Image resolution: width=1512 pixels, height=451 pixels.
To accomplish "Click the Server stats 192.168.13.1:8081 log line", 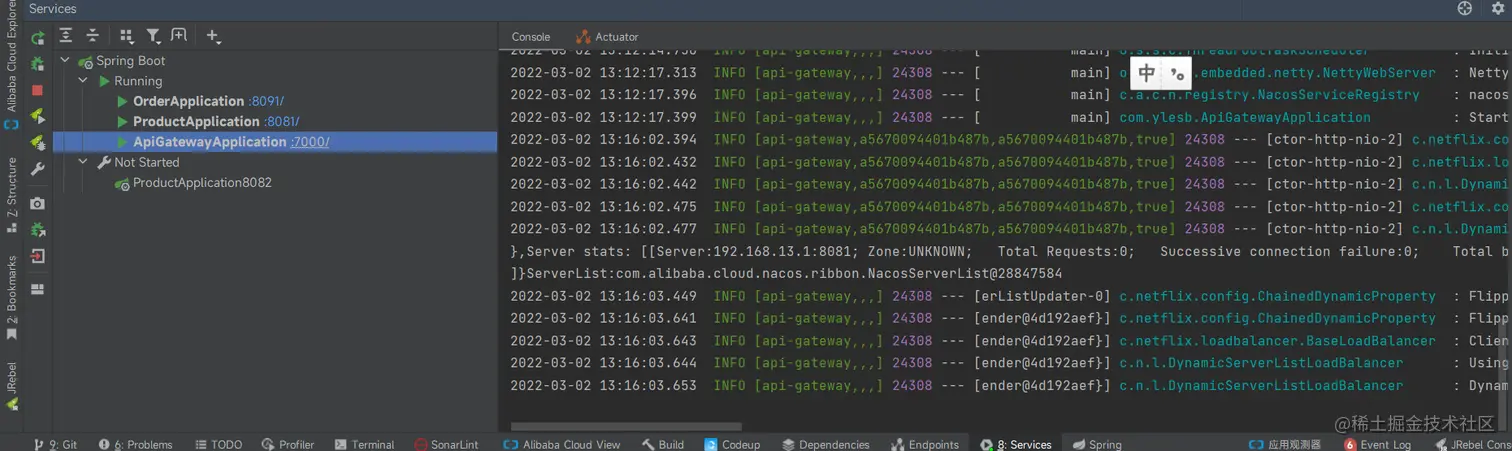I will click(1011, 251).
